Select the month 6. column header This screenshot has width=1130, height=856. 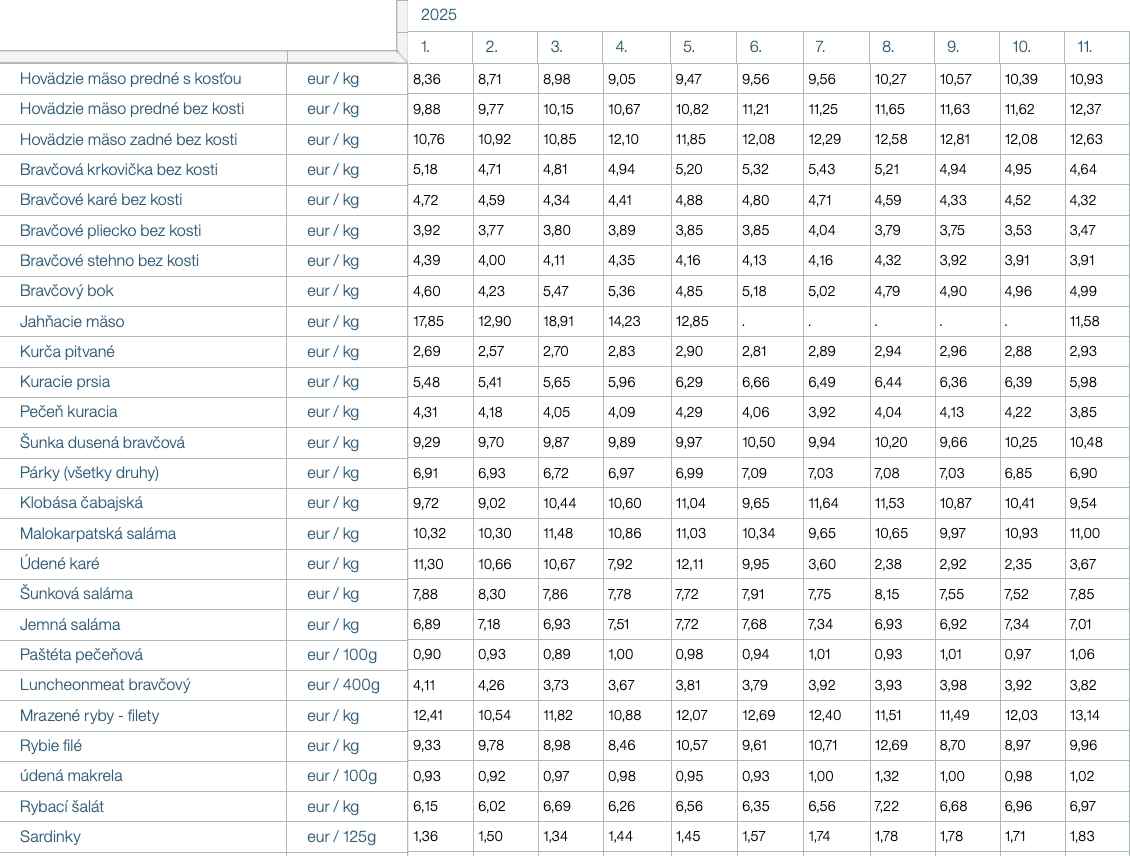[755, 47]
